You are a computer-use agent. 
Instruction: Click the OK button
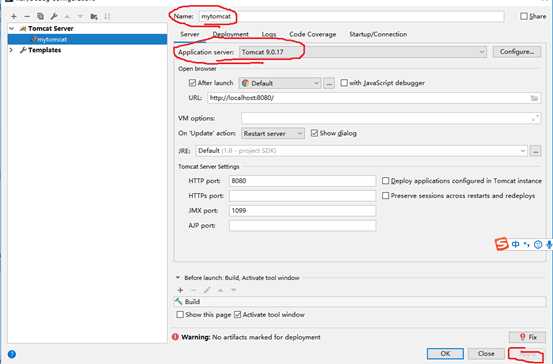pyautogui.click(x=445, y=353)
